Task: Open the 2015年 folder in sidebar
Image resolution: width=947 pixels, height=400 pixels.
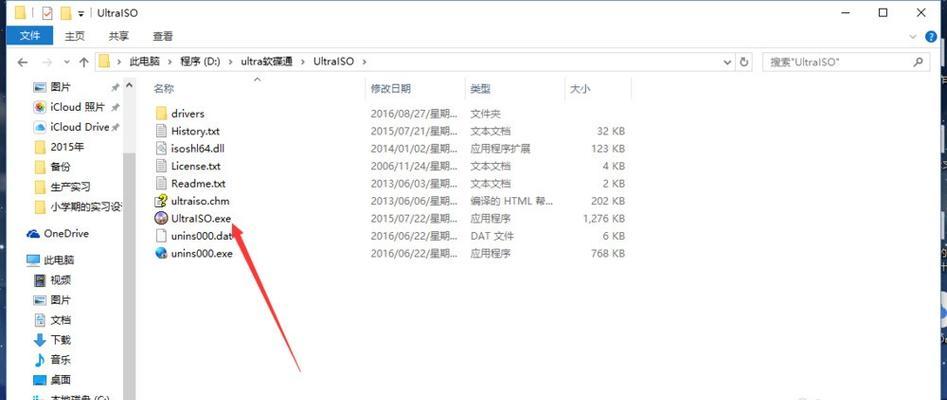Action: point(68,147)
